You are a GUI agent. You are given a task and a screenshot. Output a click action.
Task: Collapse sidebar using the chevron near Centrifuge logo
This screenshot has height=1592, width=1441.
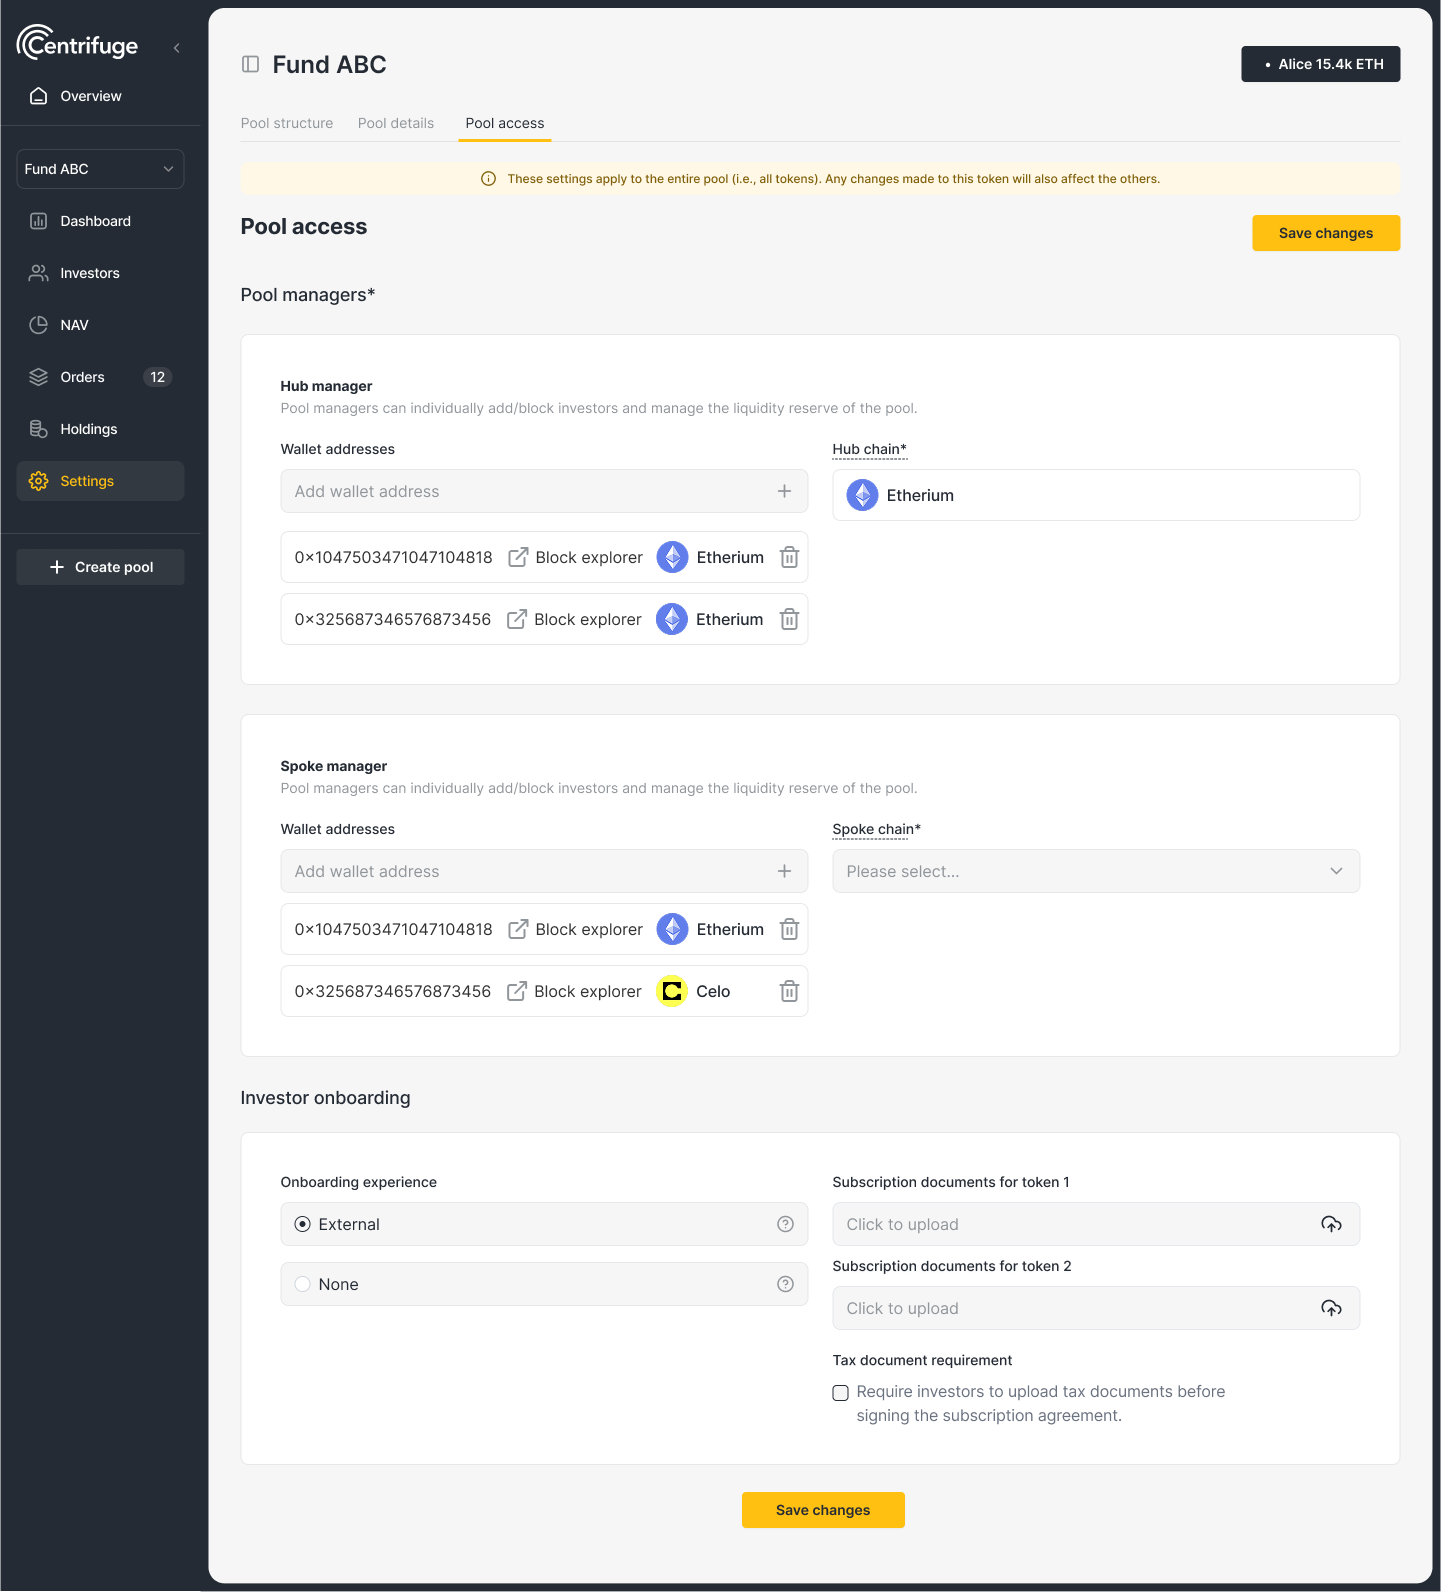[177, 48]
